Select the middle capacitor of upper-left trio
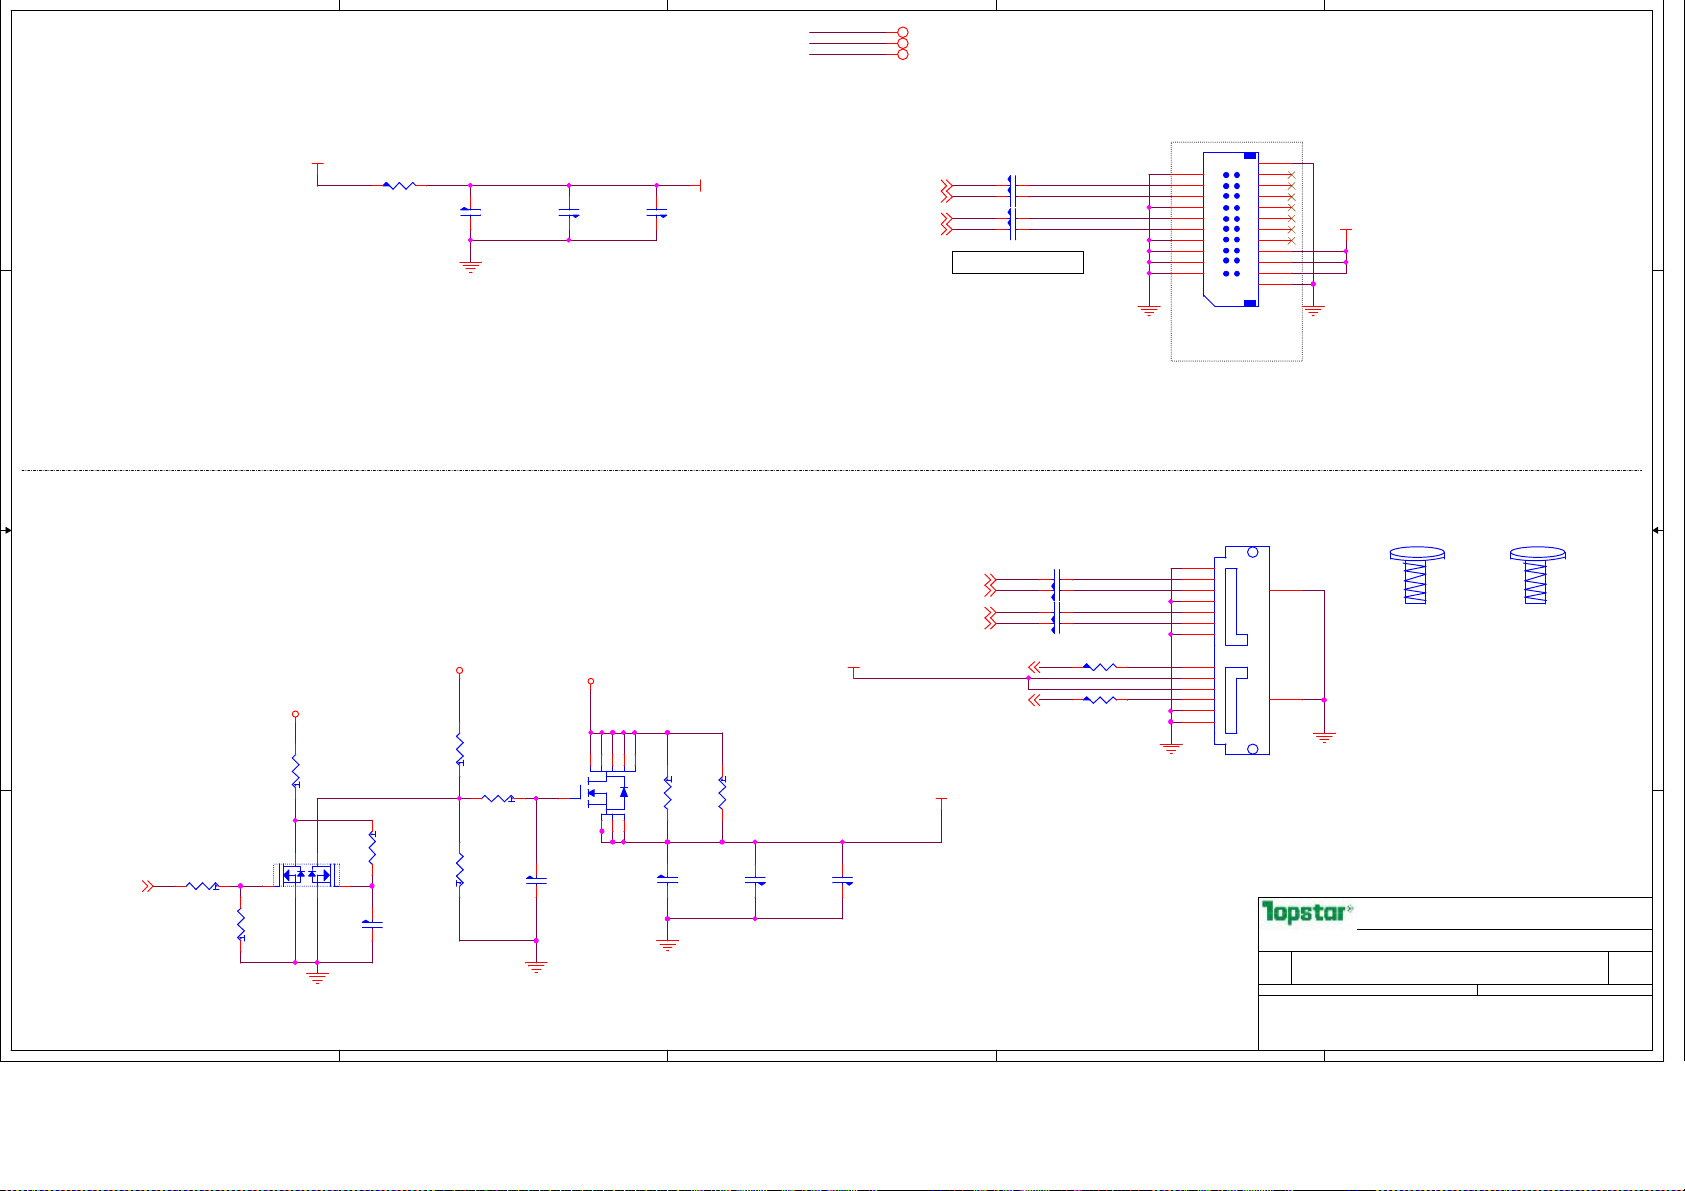This screenshot has width=1685, height=1191. pyautogui.click(x=569, y=213)
